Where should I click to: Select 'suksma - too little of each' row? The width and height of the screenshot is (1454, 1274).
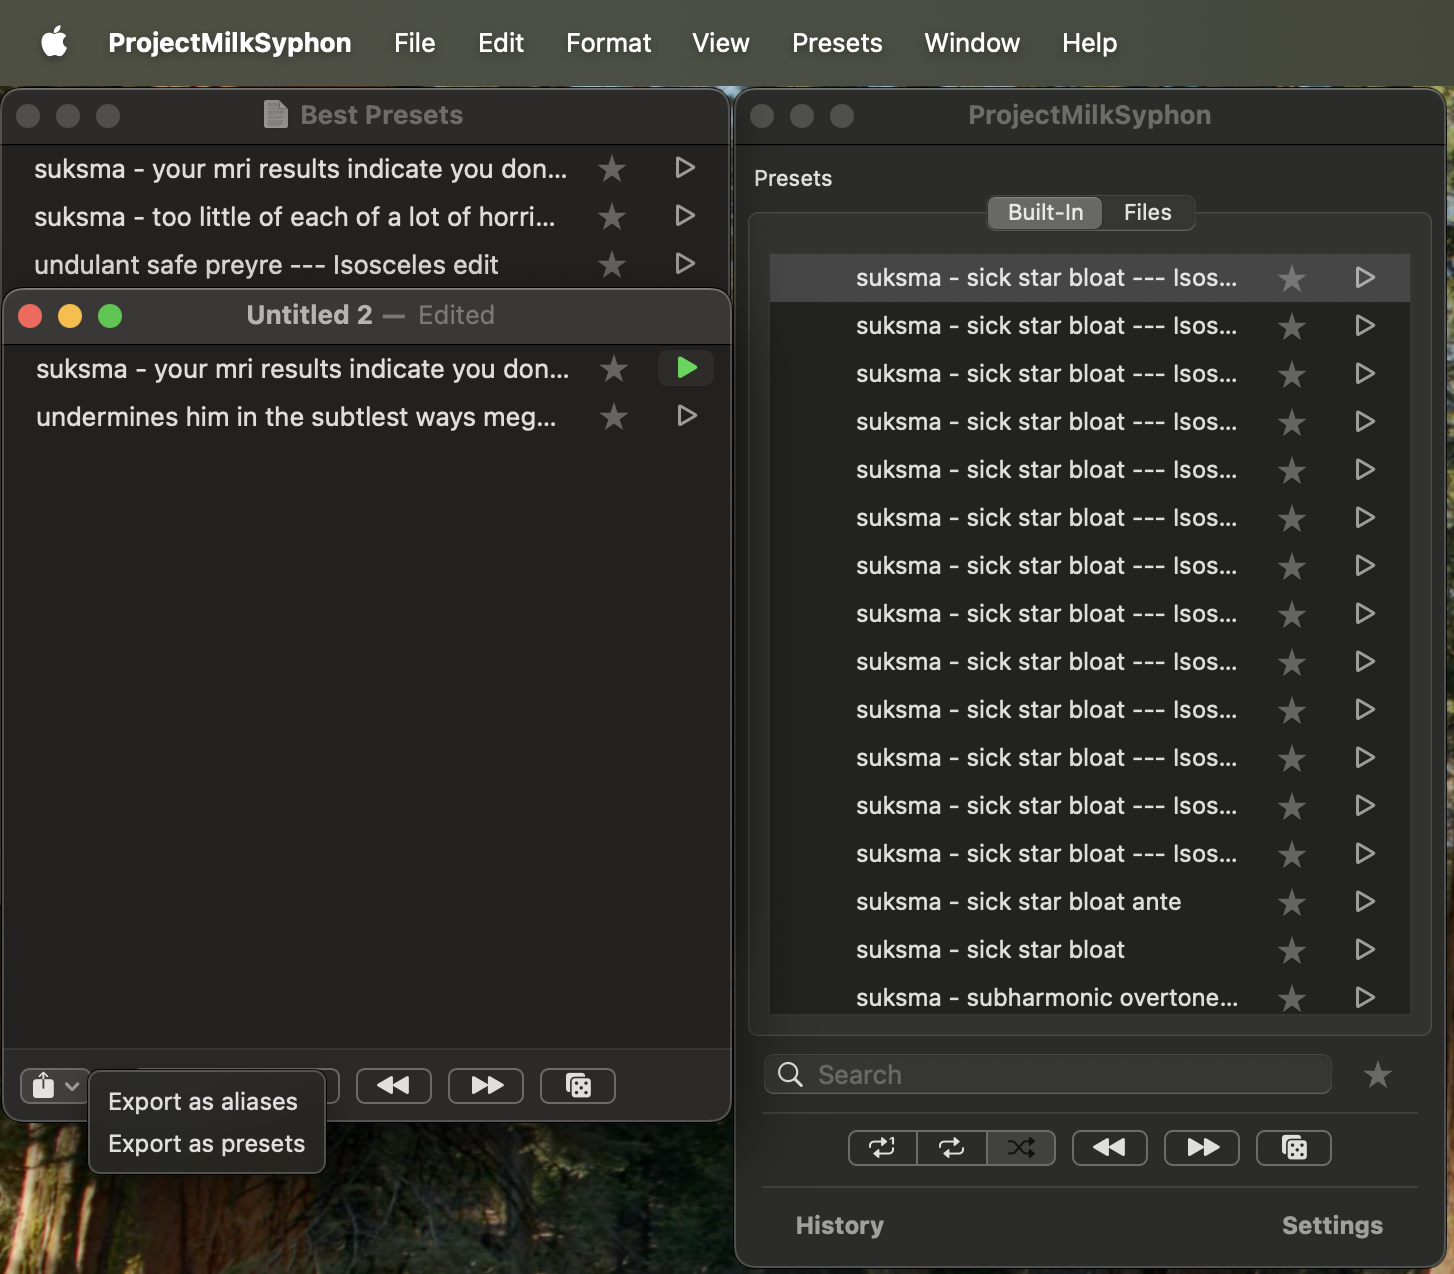click(365, 217)
